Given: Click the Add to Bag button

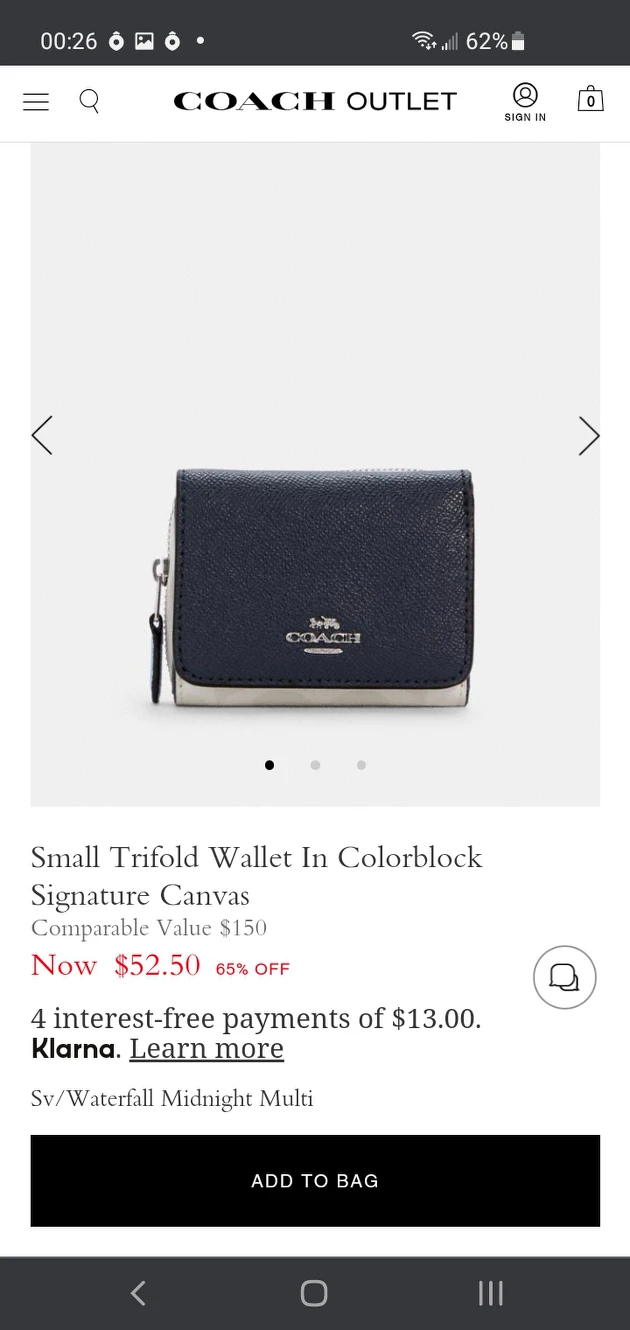Looking at the screenshot, I should point(315,1181).
